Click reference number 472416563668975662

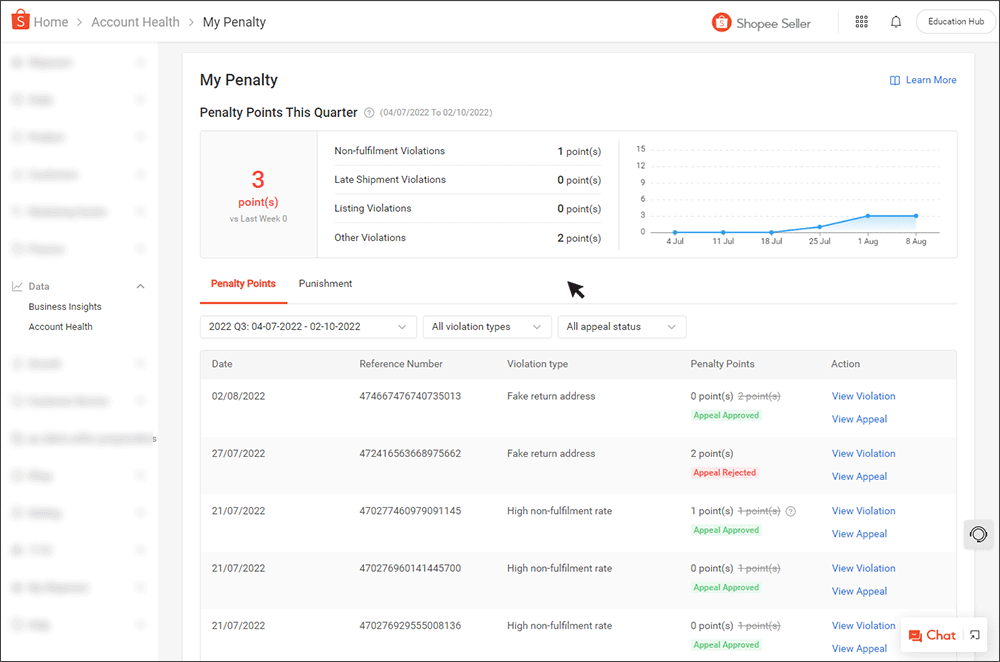(410, 453)
